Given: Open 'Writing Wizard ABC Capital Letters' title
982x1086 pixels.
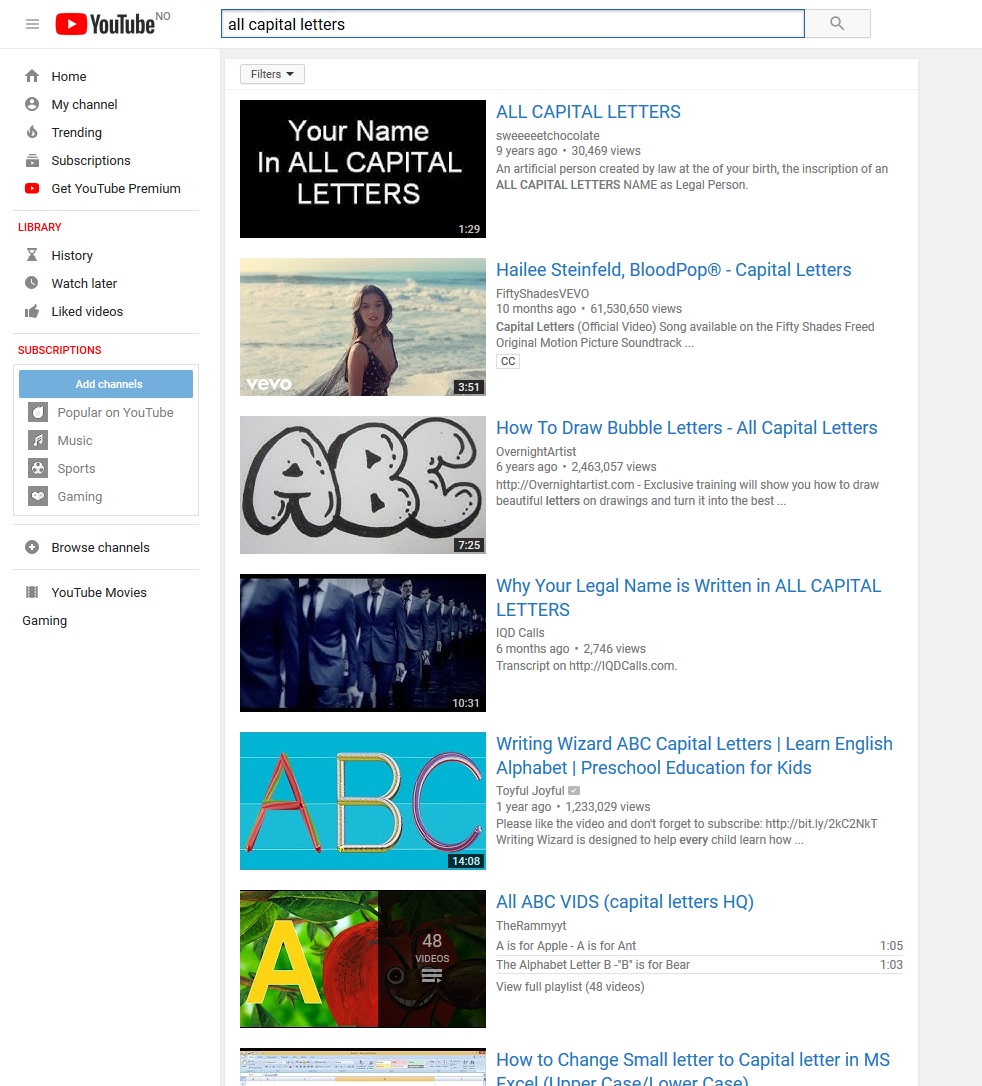Looking at the screenshot, I should point(694,755).
